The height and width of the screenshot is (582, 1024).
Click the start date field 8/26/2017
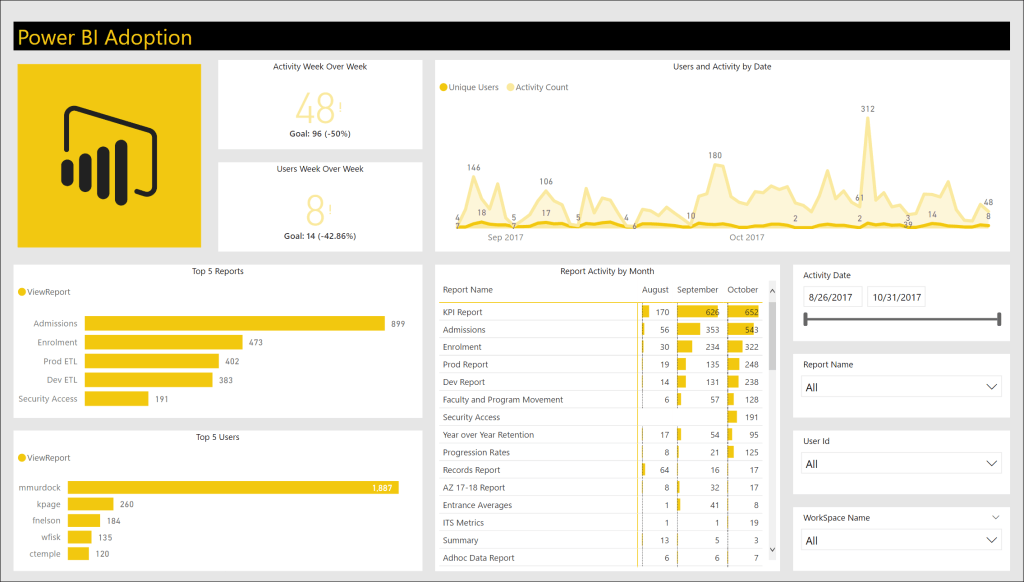832,297
